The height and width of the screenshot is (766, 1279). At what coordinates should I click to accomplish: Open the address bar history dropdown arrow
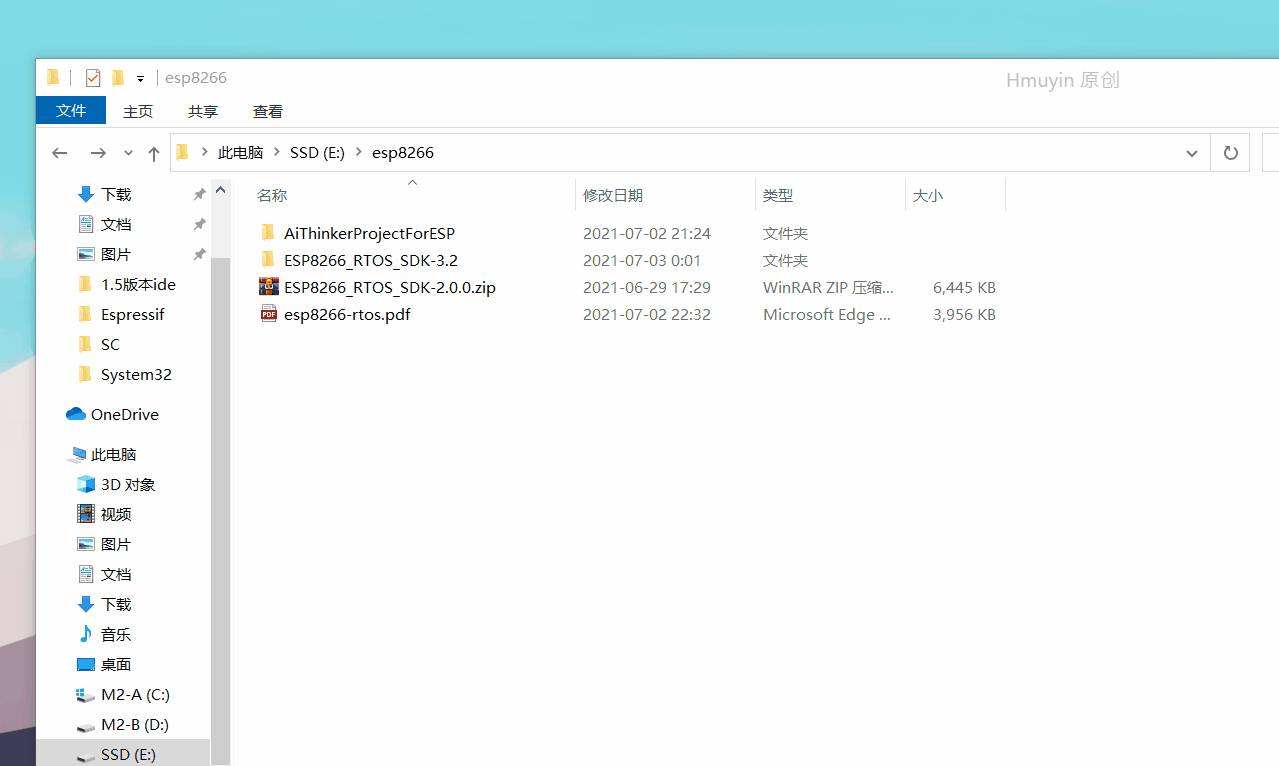tap(1191, 152)
